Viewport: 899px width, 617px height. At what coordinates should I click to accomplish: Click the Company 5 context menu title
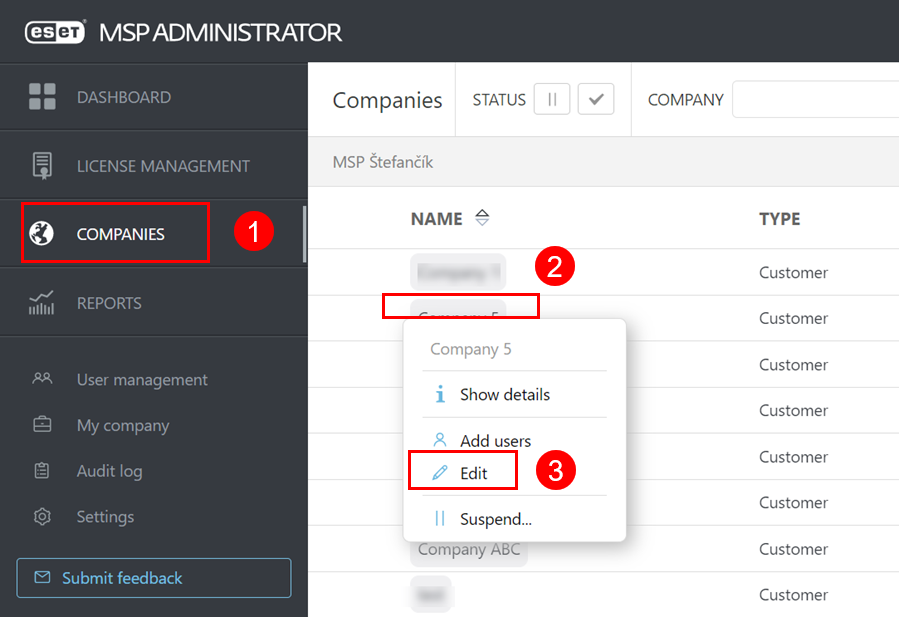point(470,349)
